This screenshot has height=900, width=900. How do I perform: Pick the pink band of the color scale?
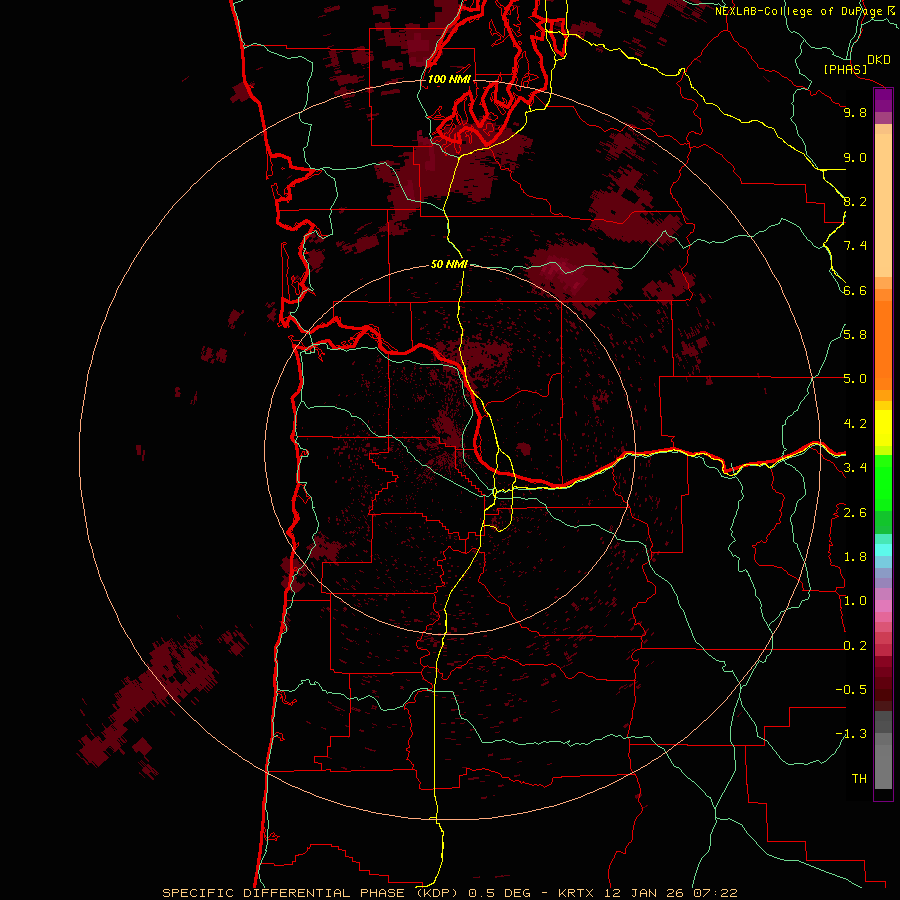pyautogui.click(x=883, y=606)
